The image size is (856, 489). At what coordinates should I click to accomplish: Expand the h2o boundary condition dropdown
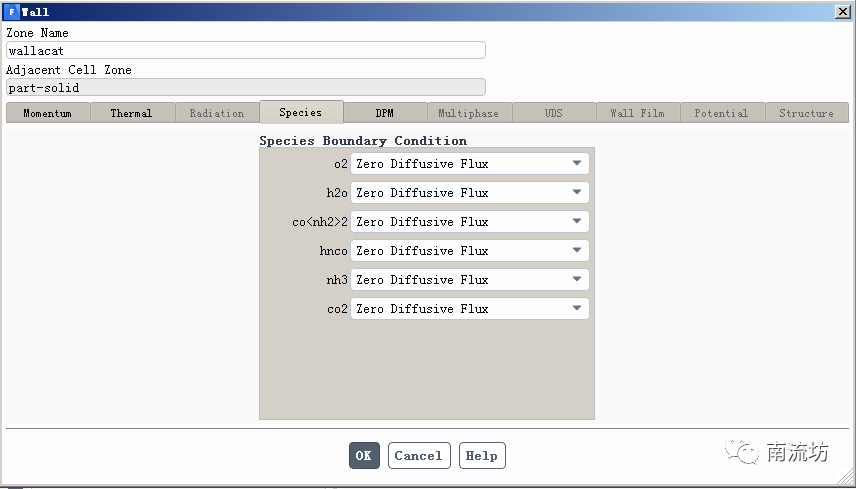tap(469, 193)
